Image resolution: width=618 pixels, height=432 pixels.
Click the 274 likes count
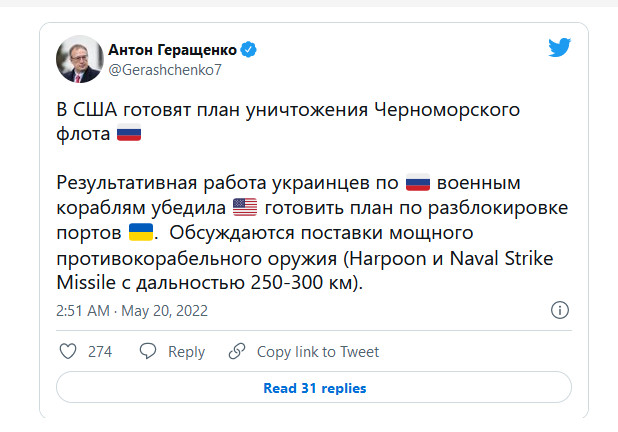coord(99,351)
